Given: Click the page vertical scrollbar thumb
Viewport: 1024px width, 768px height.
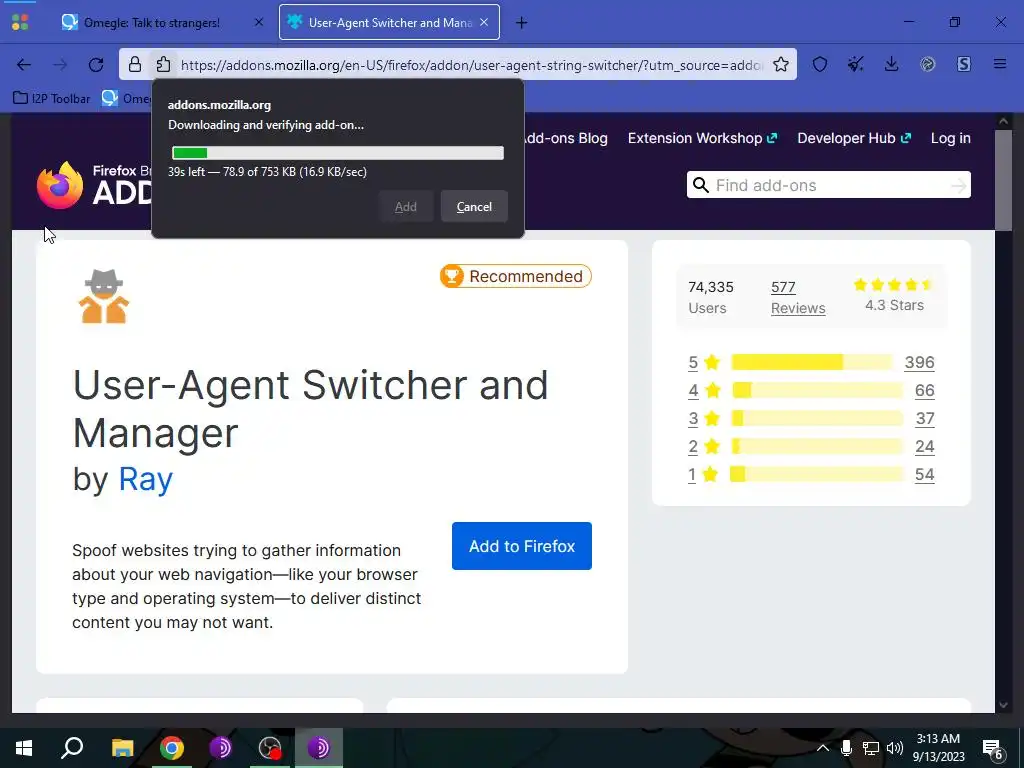Looking at the screenshot, I should 1003,180.
